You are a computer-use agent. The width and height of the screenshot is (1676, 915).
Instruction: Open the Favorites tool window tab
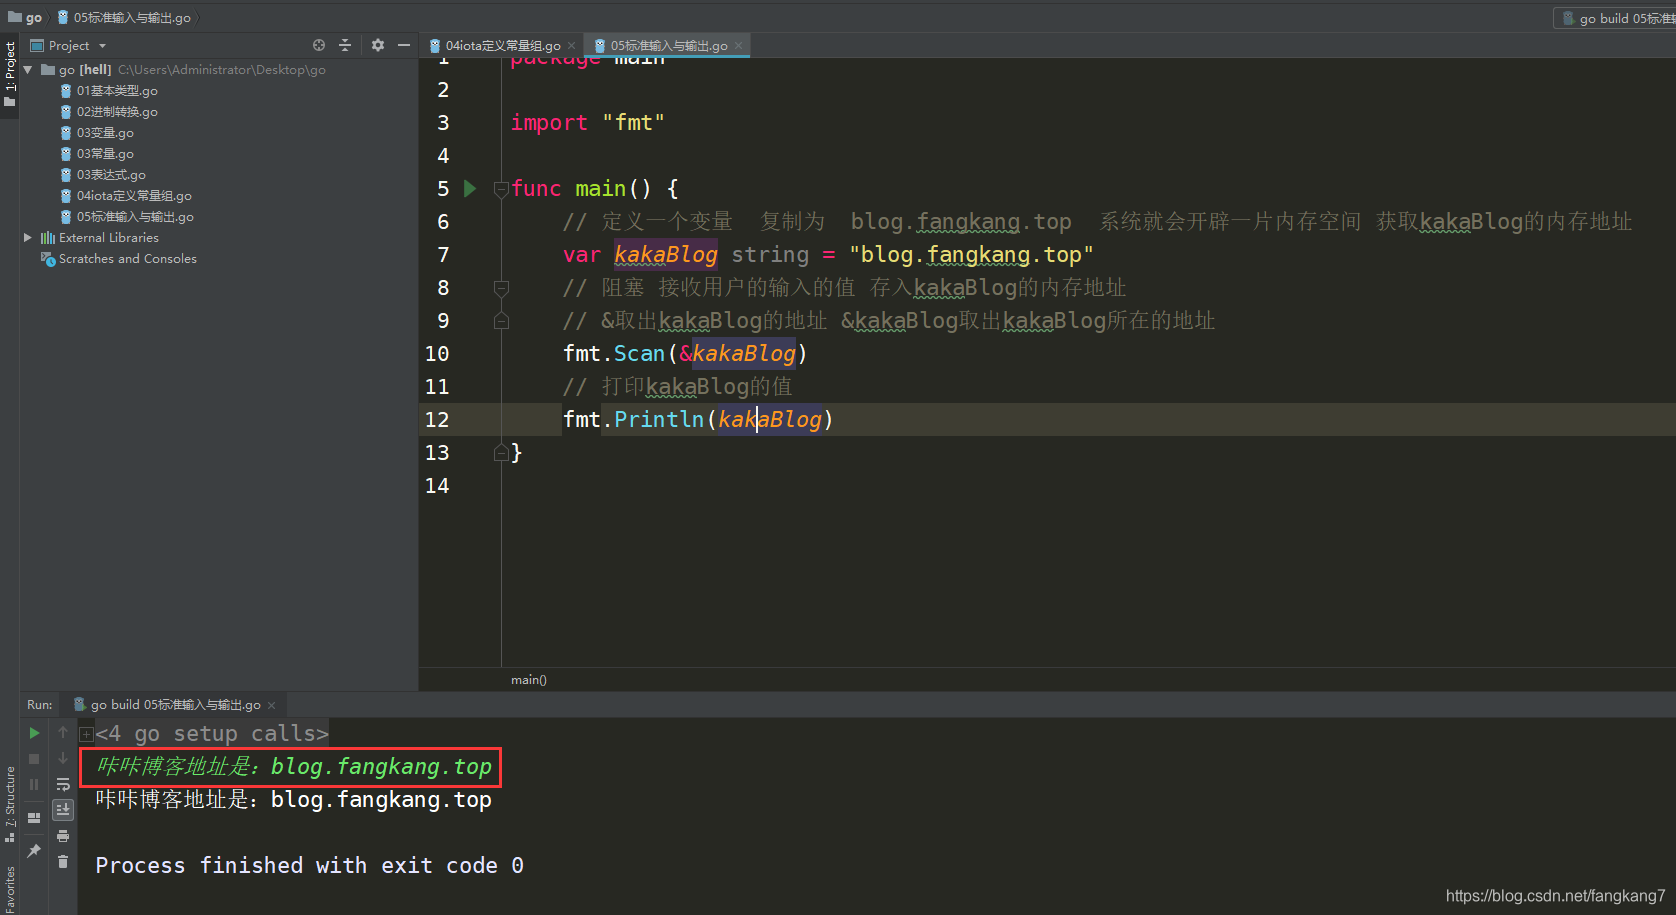pyautogui.click(x=10, y=890)
